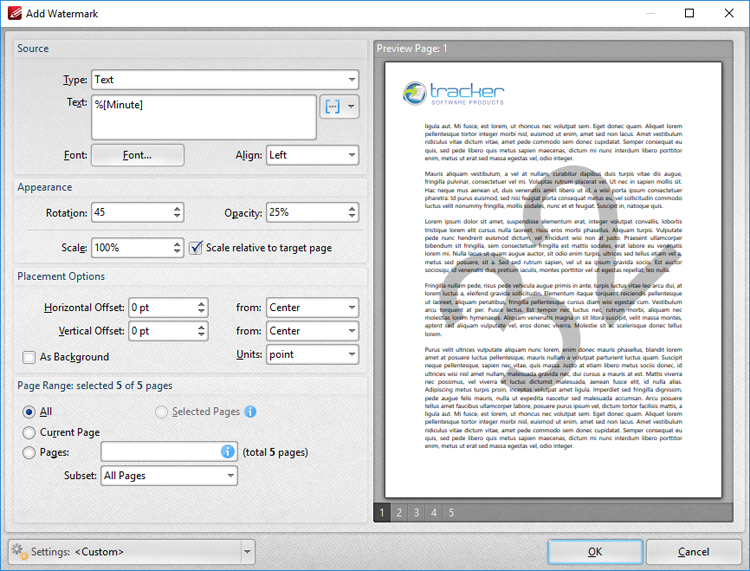Open the Horizontal Offset from dropdown
750x571 pixels.
point(312,307)
